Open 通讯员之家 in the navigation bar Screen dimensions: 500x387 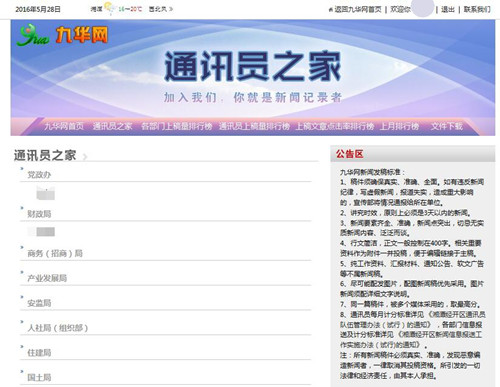point(112,126)
